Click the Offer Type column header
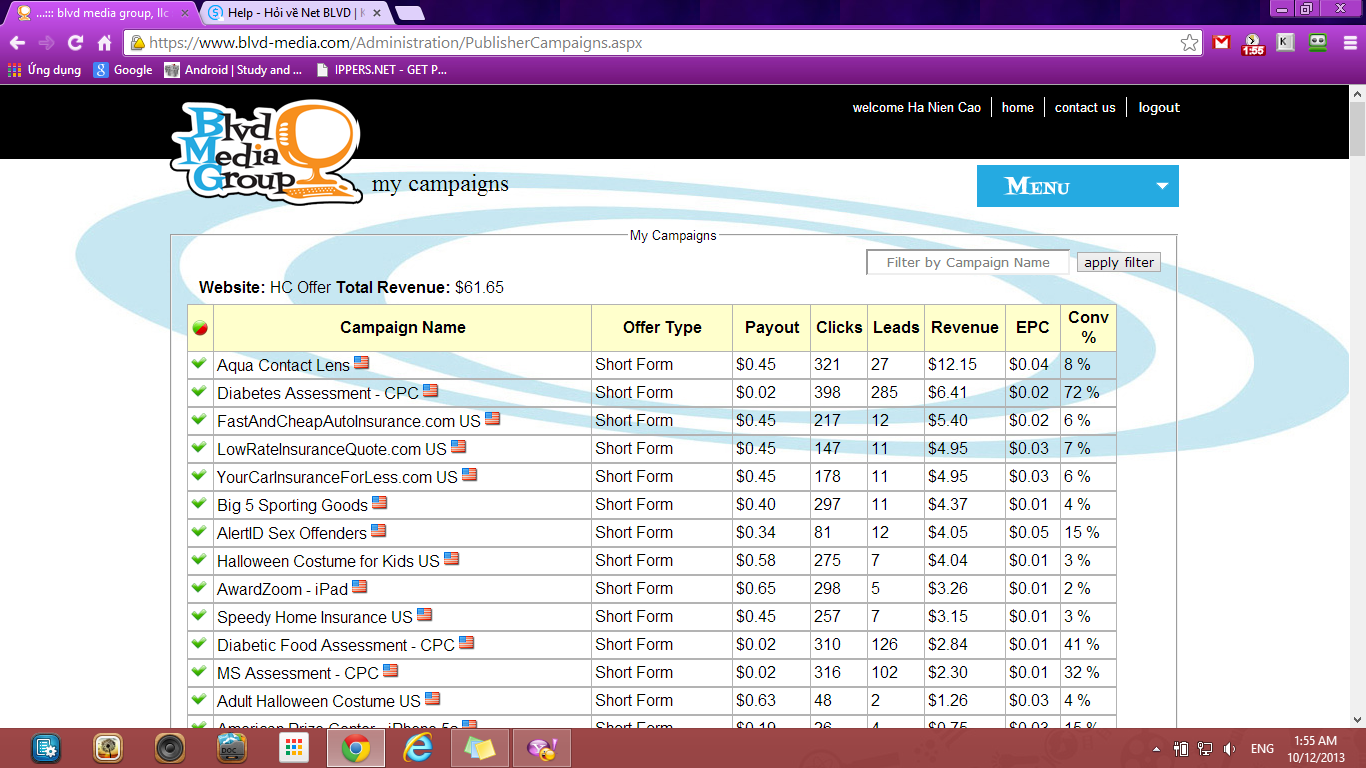 coord(662,327)
